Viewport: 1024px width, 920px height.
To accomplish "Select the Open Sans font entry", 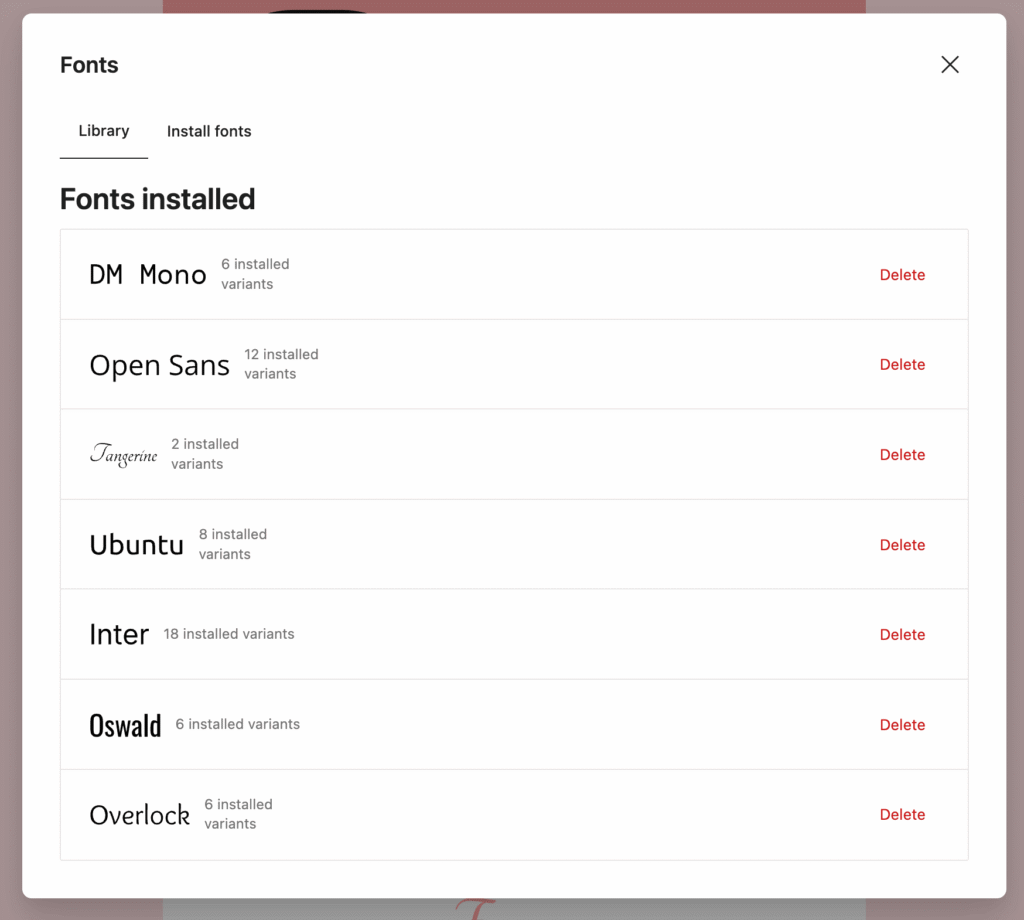I will (x=159, y=364).
